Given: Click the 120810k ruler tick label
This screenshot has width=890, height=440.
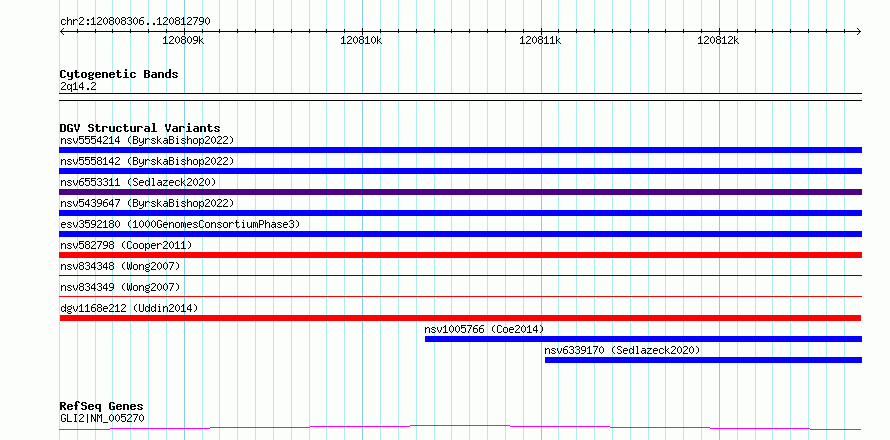Looking at the screenshot, I should [x=361, y=40].
